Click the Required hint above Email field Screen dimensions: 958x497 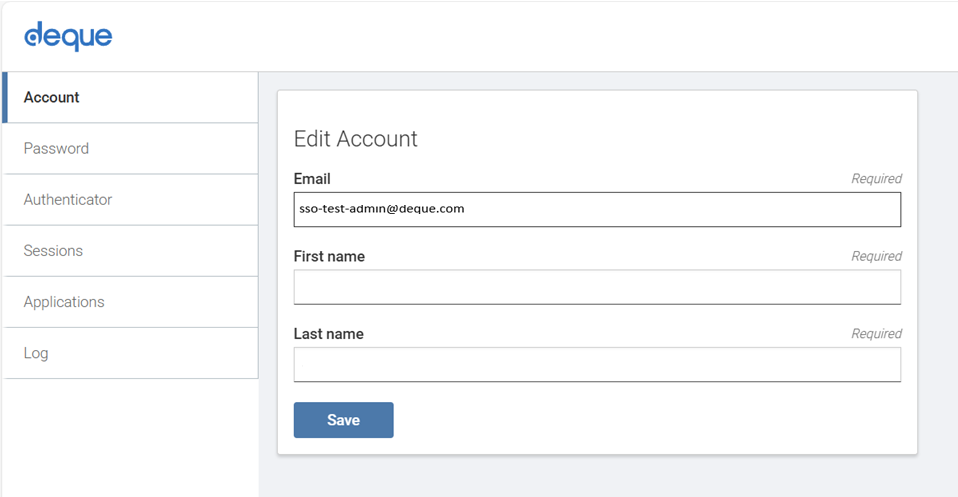coord(876,179)
